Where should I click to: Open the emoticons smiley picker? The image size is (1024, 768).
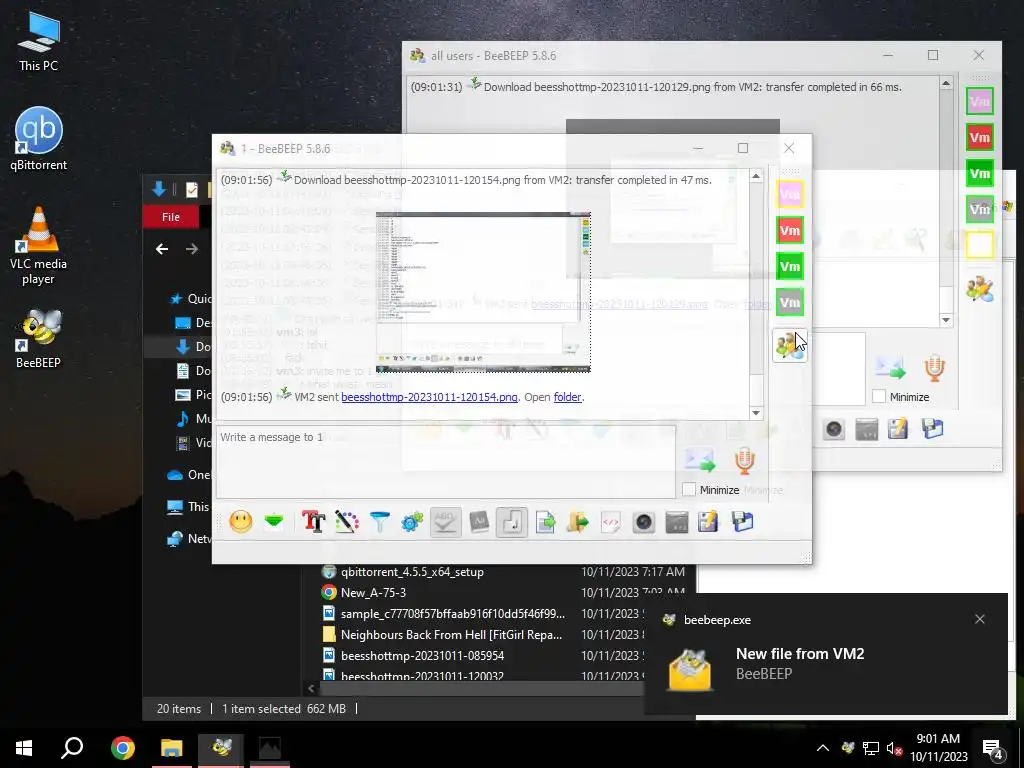240,522
